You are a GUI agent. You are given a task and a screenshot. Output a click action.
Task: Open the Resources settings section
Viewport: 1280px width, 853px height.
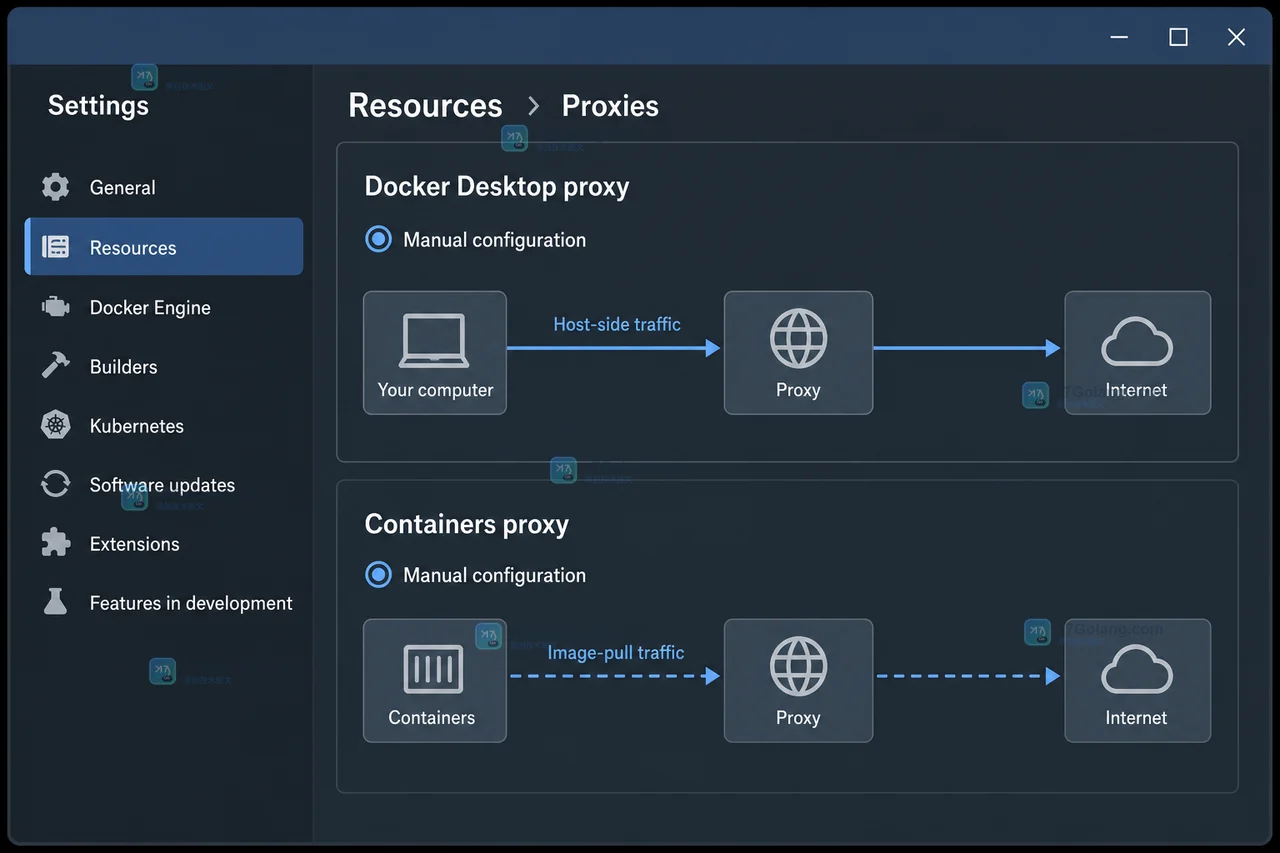[164, 247]
